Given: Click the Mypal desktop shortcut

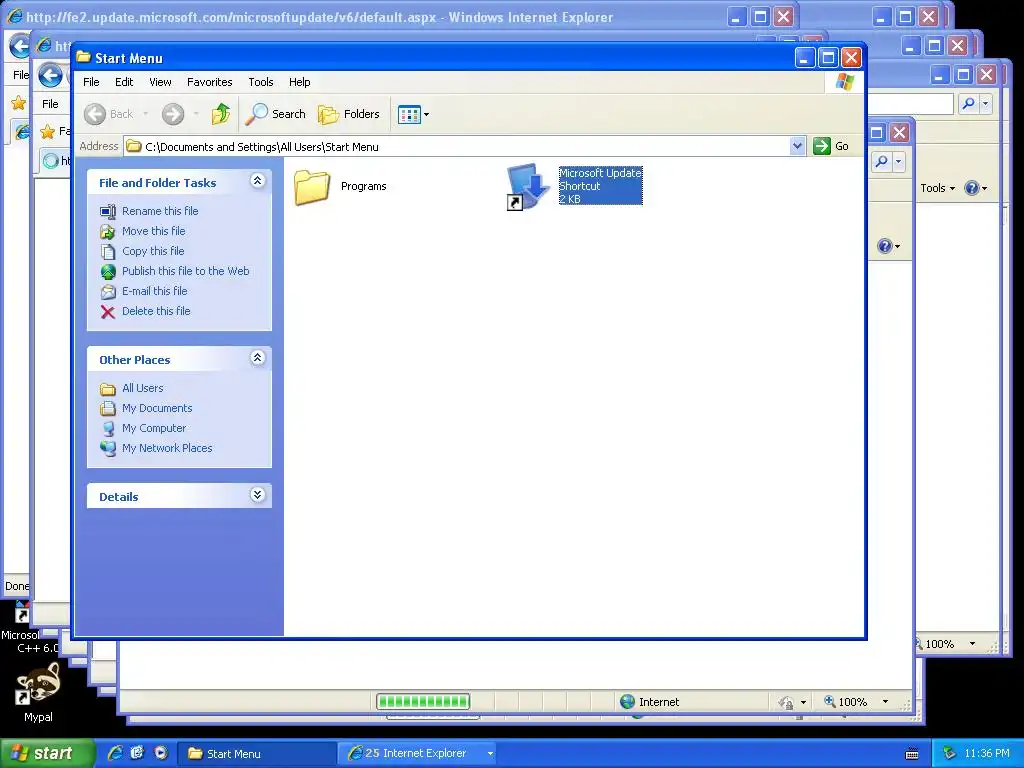Looking at the screenshot, I should click(x=38, y=693).
